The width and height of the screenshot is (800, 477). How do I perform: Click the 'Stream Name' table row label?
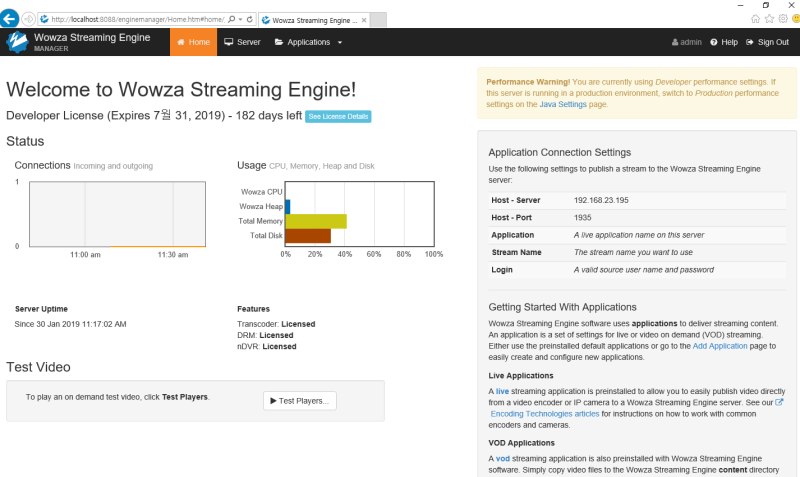[516, 252]
